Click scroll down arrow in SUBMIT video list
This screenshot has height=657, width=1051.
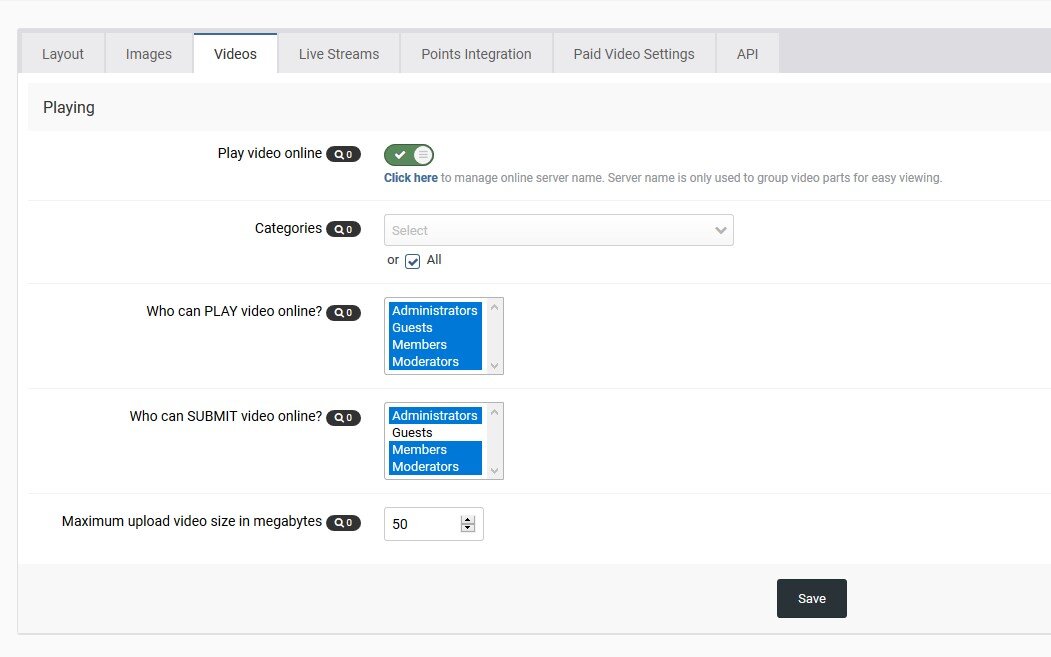coord(495,471)
